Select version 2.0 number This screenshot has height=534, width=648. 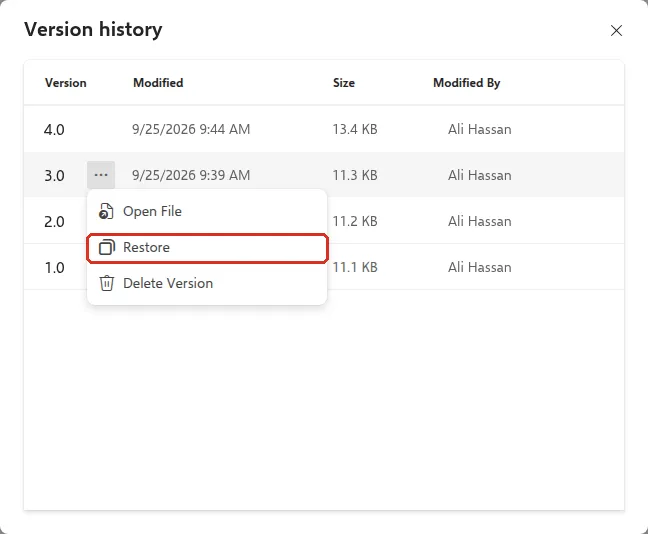pos(54,222)
